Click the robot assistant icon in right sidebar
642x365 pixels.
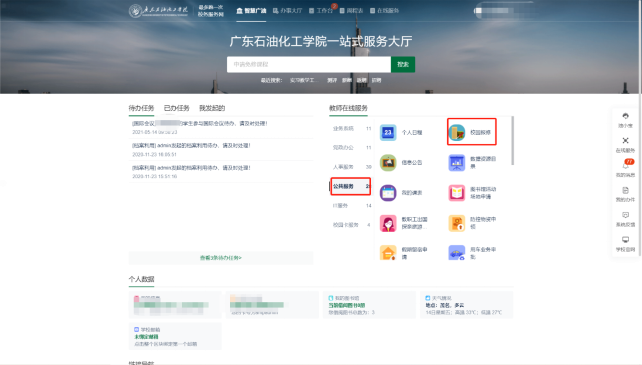625,116
